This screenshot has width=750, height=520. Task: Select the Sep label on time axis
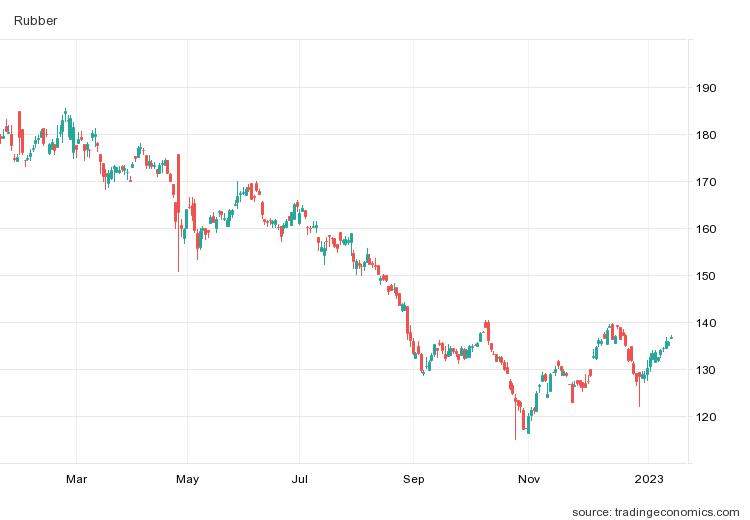(x=413, y=479)
